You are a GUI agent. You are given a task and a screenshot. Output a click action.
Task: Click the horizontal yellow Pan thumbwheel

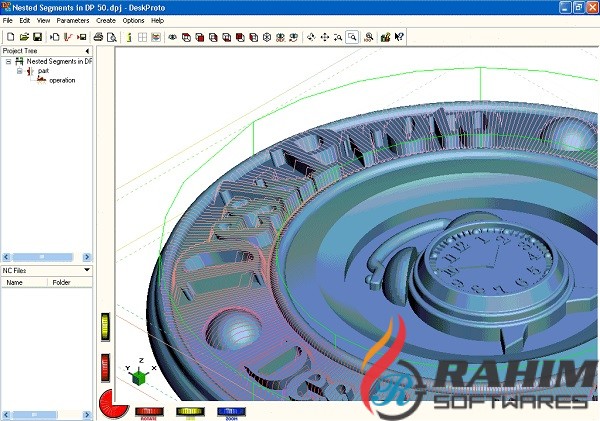[190, 412]
